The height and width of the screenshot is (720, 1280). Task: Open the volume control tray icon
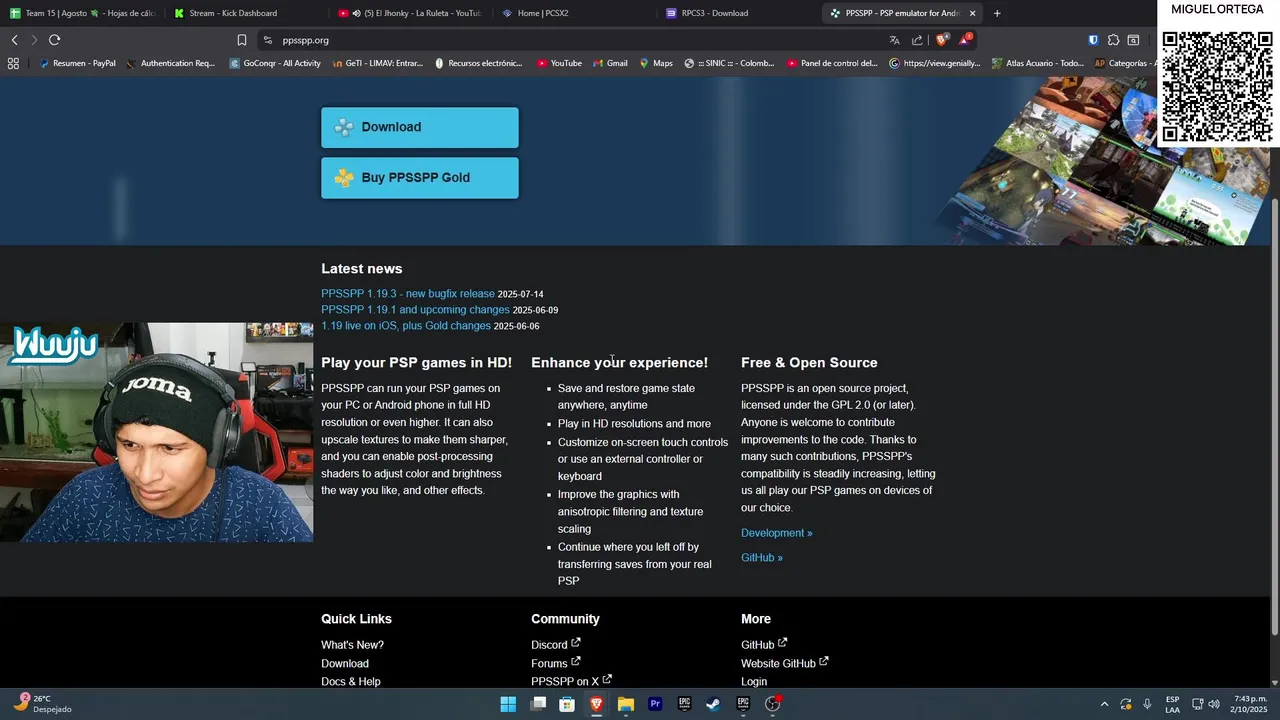pos(1214,704)
